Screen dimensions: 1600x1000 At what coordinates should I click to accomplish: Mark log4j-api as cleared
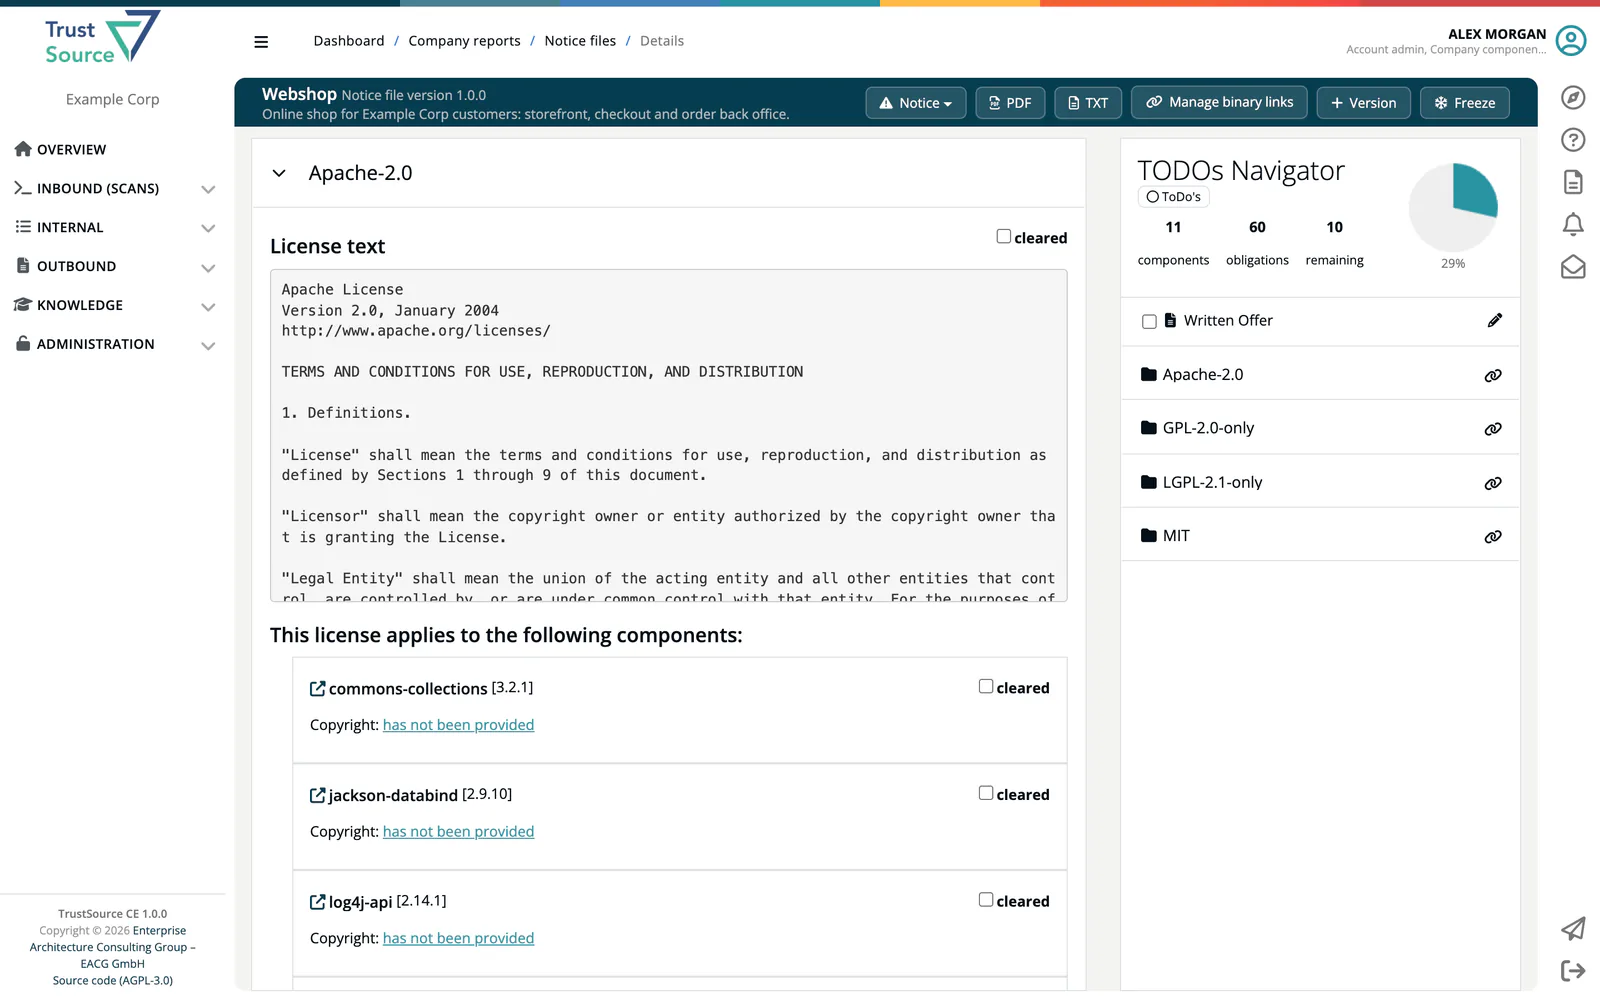[986, 900]
